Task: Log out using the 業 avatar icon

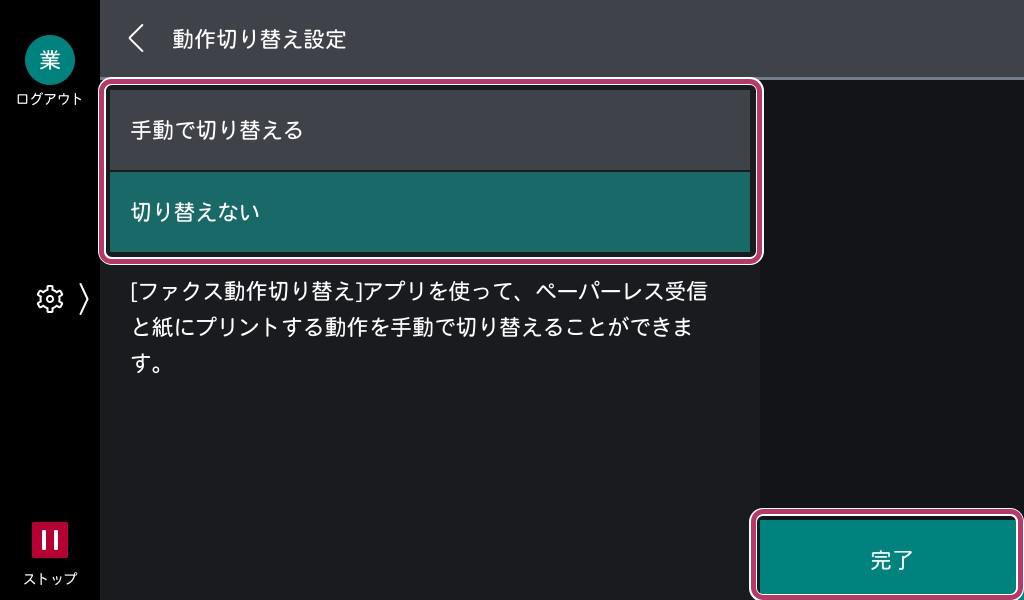Action: tap(50, 60)
